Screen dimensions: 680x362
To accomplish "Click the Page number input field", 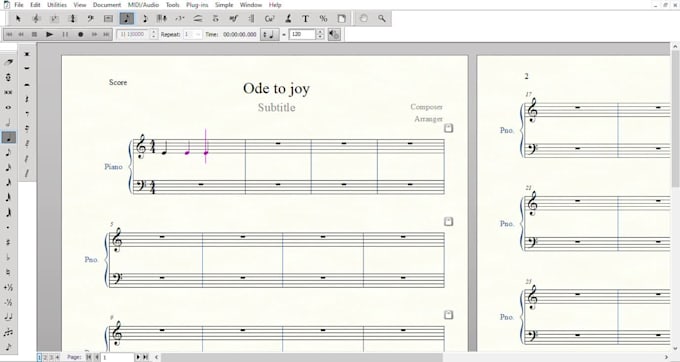I will pos(117,357).
